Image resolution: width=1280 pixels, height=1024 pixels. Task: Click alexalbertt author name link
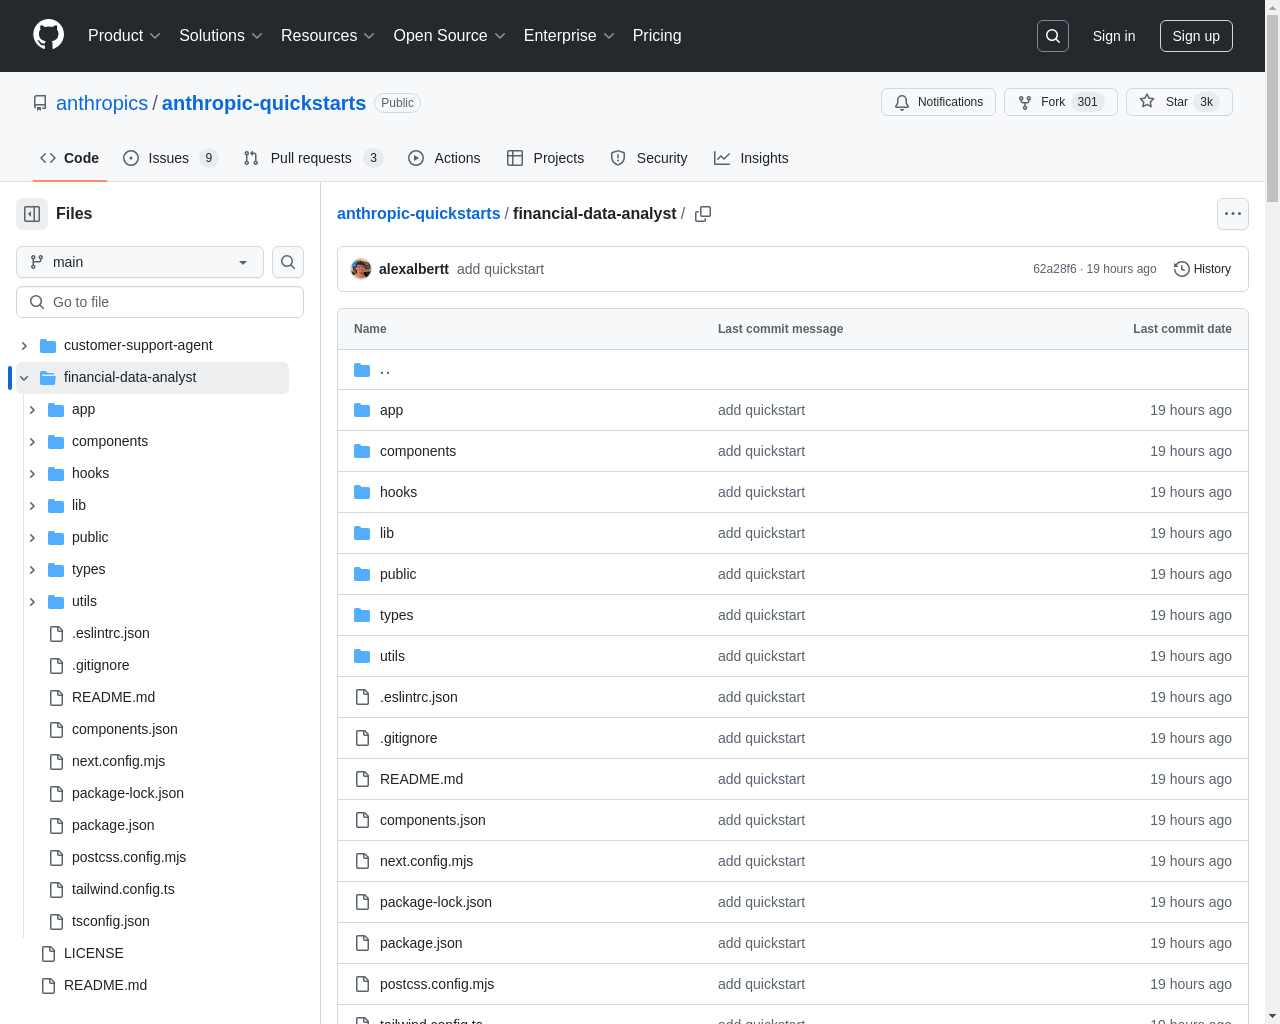(x=414, y=269)
